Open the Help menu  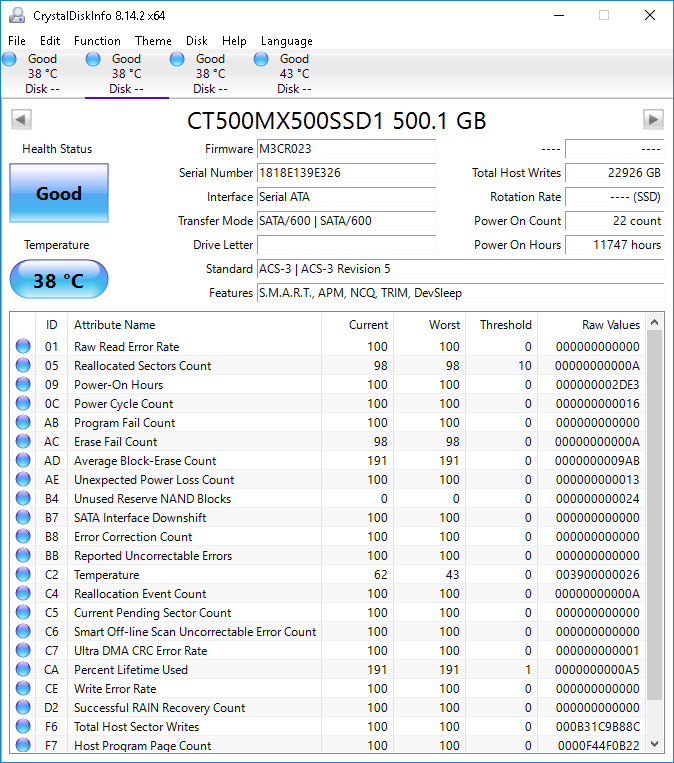click(x=234, y=41)
